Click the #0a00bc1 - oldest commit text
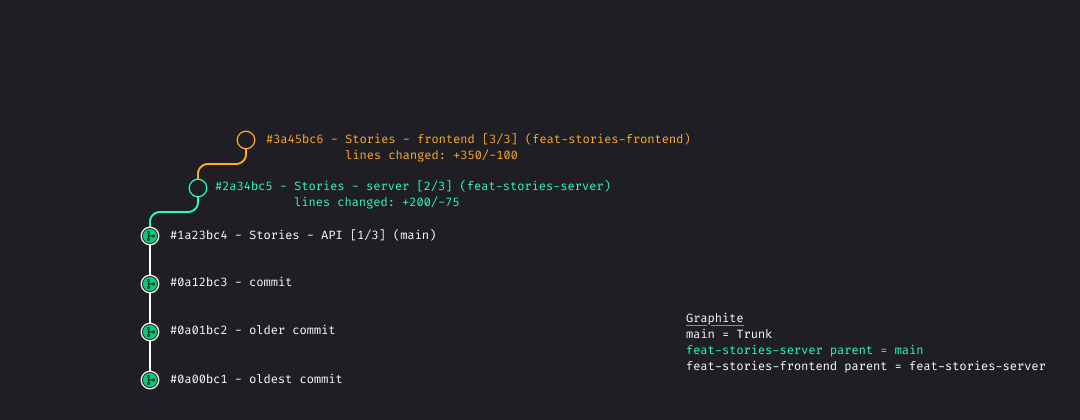The height and width of the screenshot is (420, 1080). coord(256,379)
